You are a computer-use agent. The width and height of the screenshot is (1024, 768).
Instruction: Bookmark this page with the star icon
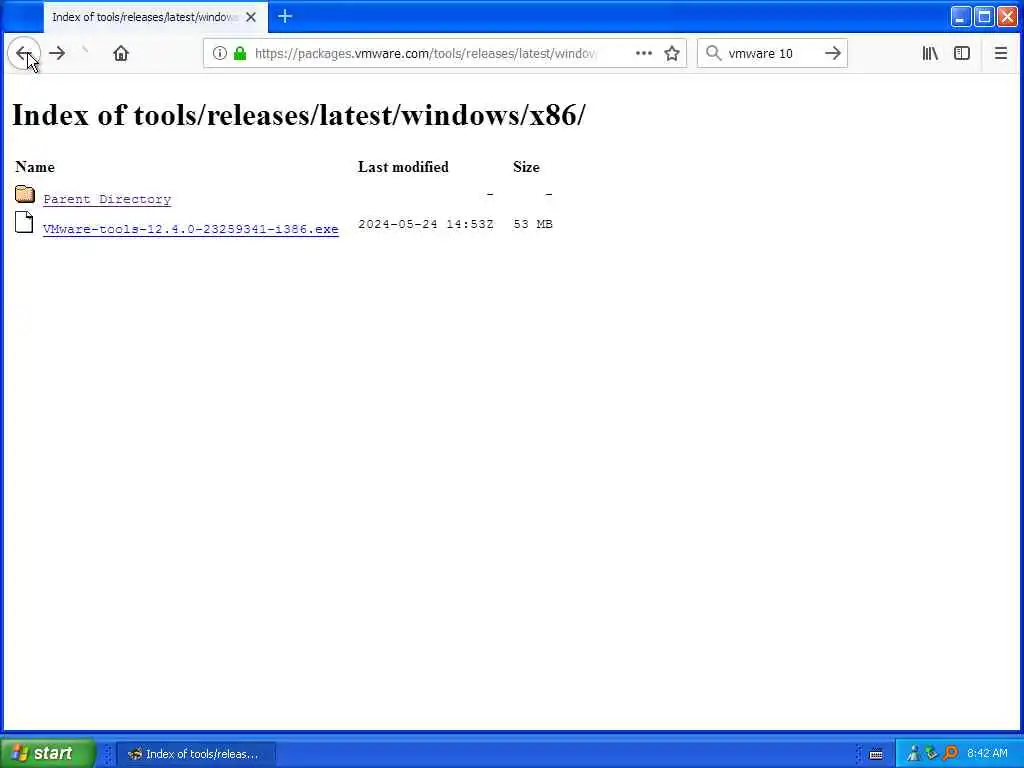pyautogui.click(x=672, y=54)
